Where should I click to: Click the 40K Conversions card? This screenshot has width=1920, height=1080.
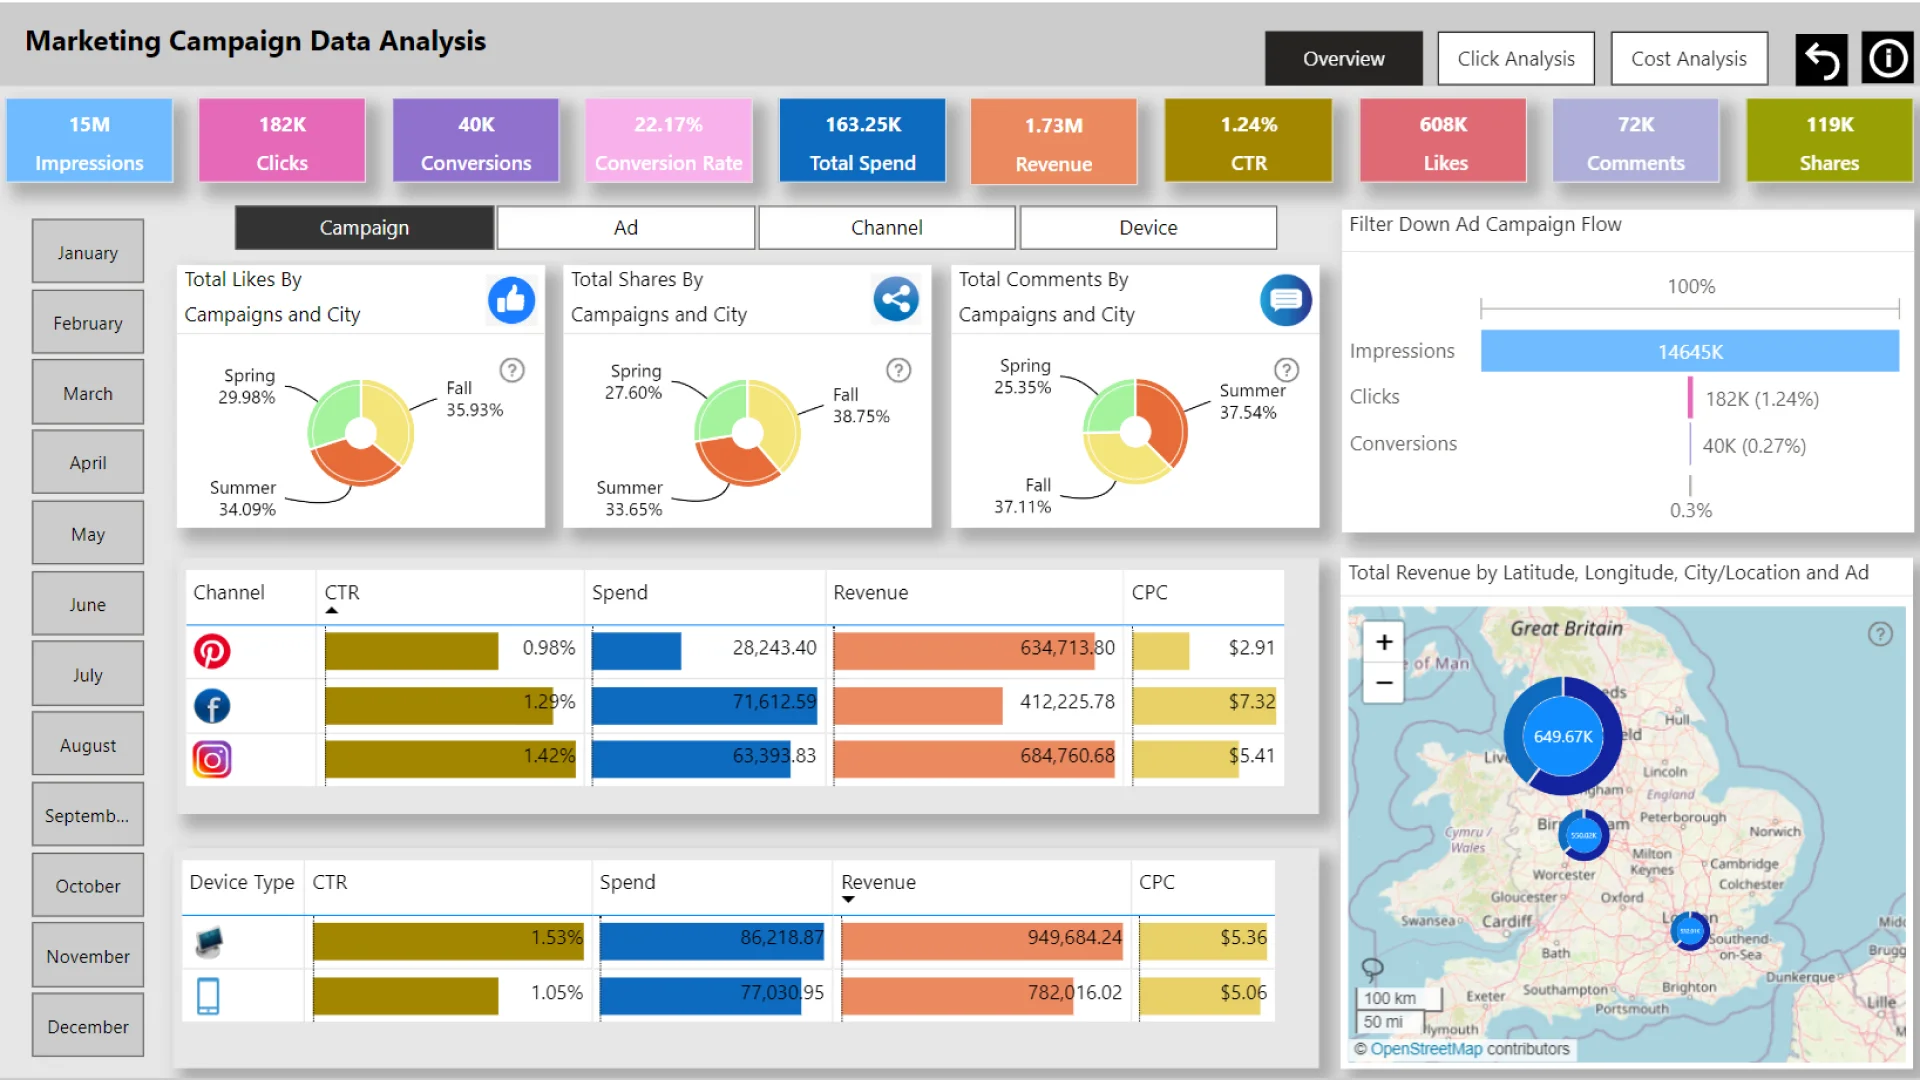(476, 141)
